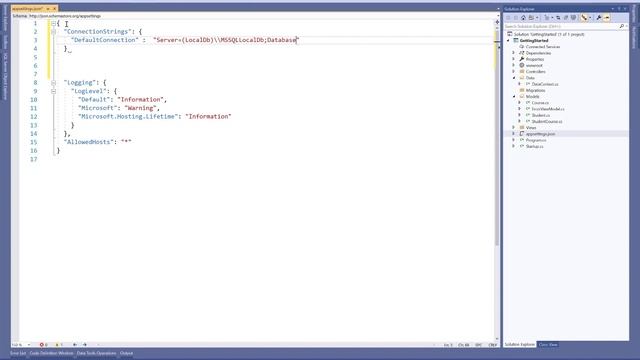Collapse the Data folder arrow
640x360 pixels.
coord(514,78)
